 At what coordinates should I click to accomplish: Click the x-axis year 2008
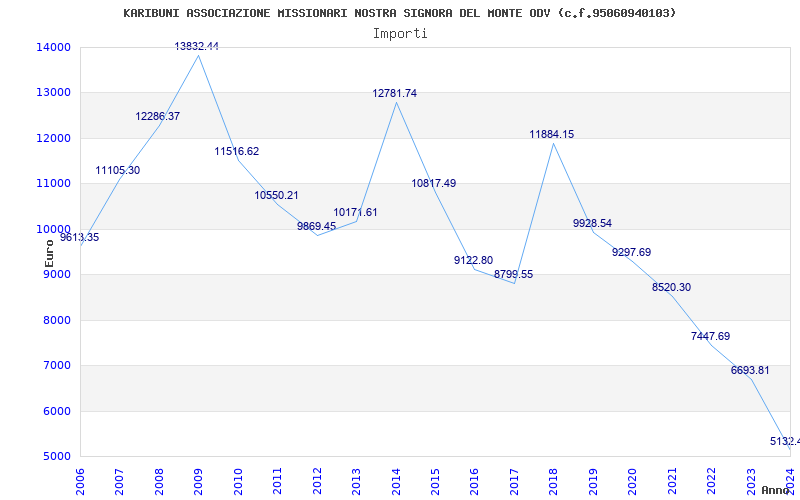(159, 481)
